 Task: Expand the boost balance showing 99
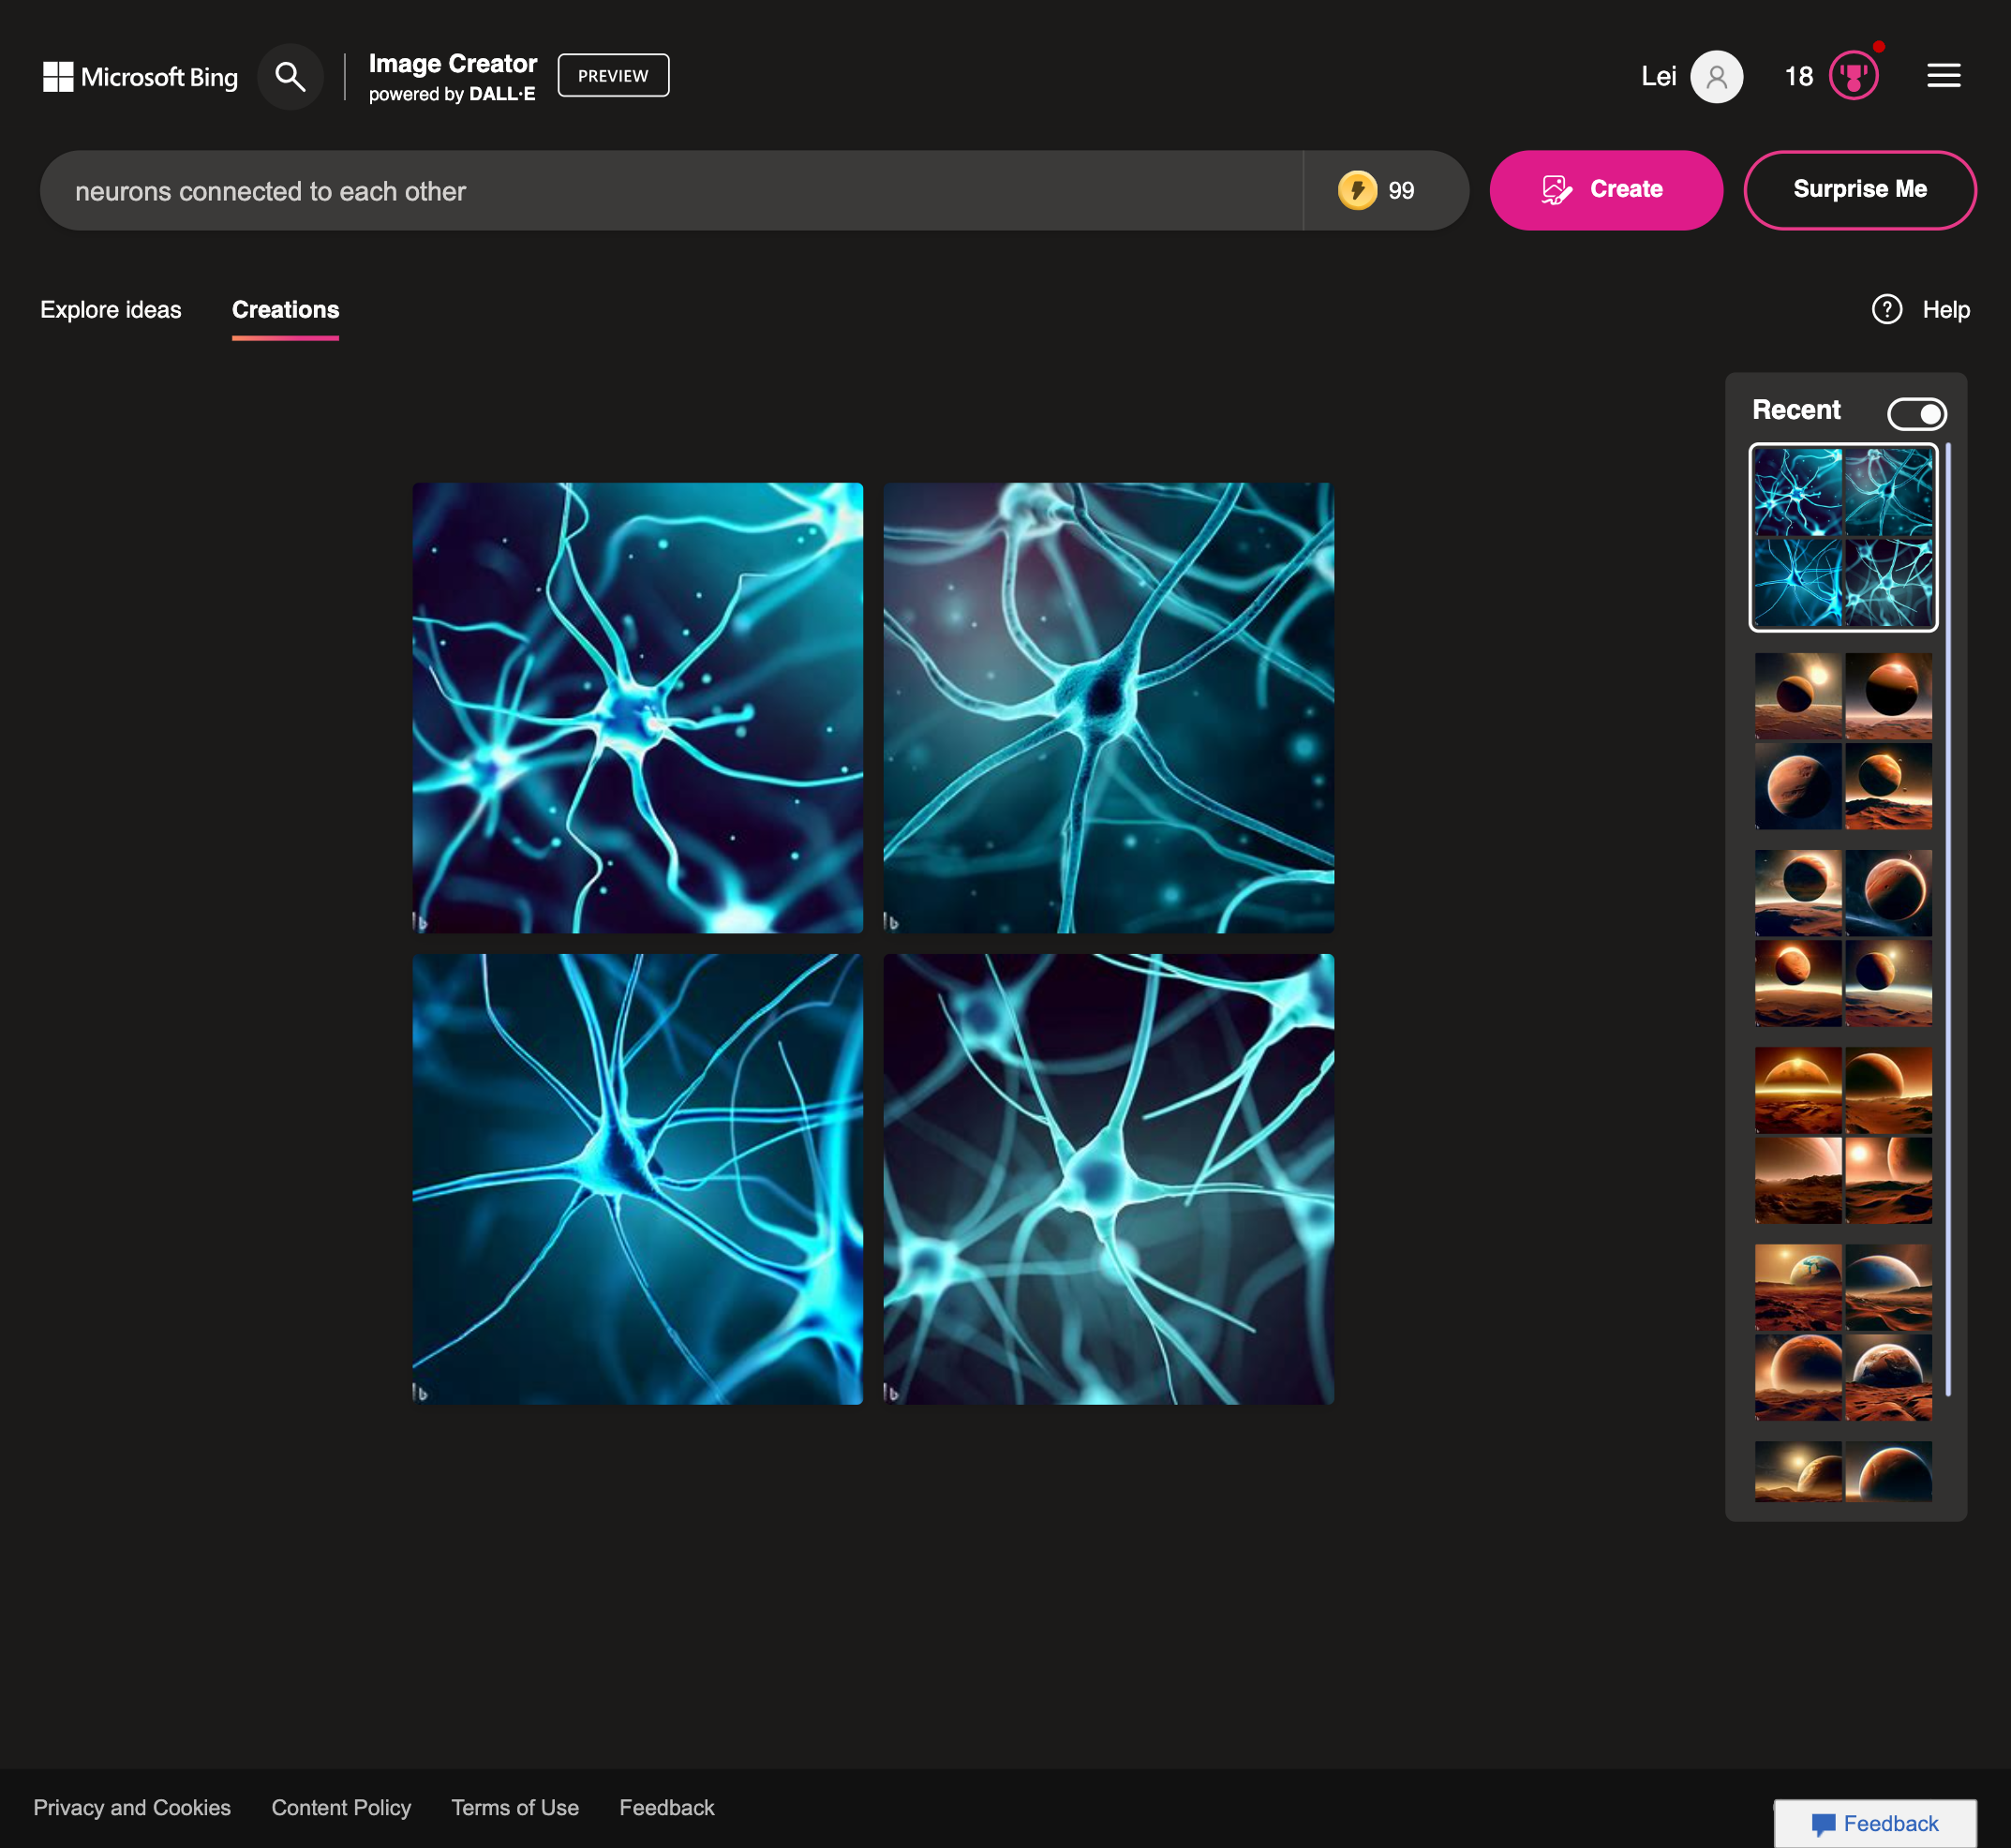[x=1402, y=190]
